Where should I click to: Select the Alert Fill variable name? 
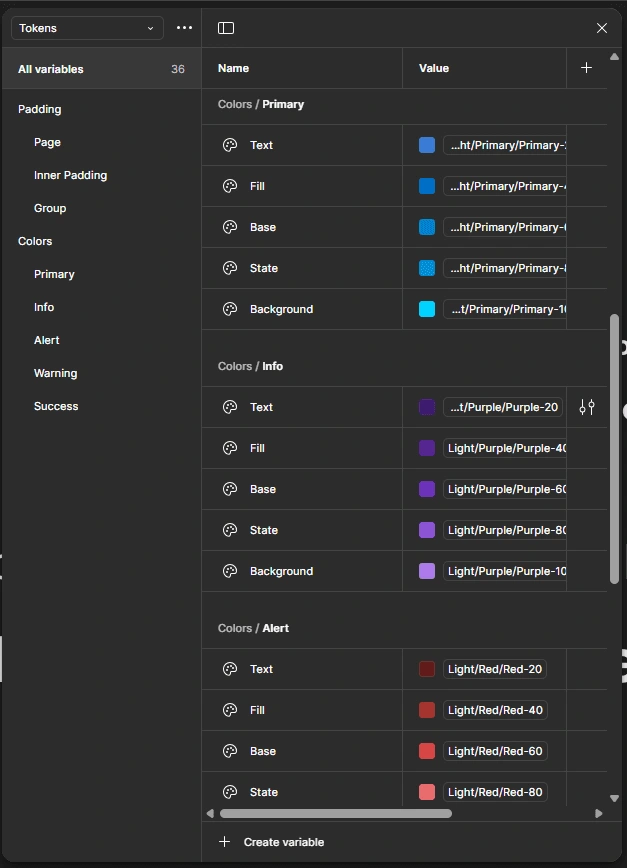257,710
